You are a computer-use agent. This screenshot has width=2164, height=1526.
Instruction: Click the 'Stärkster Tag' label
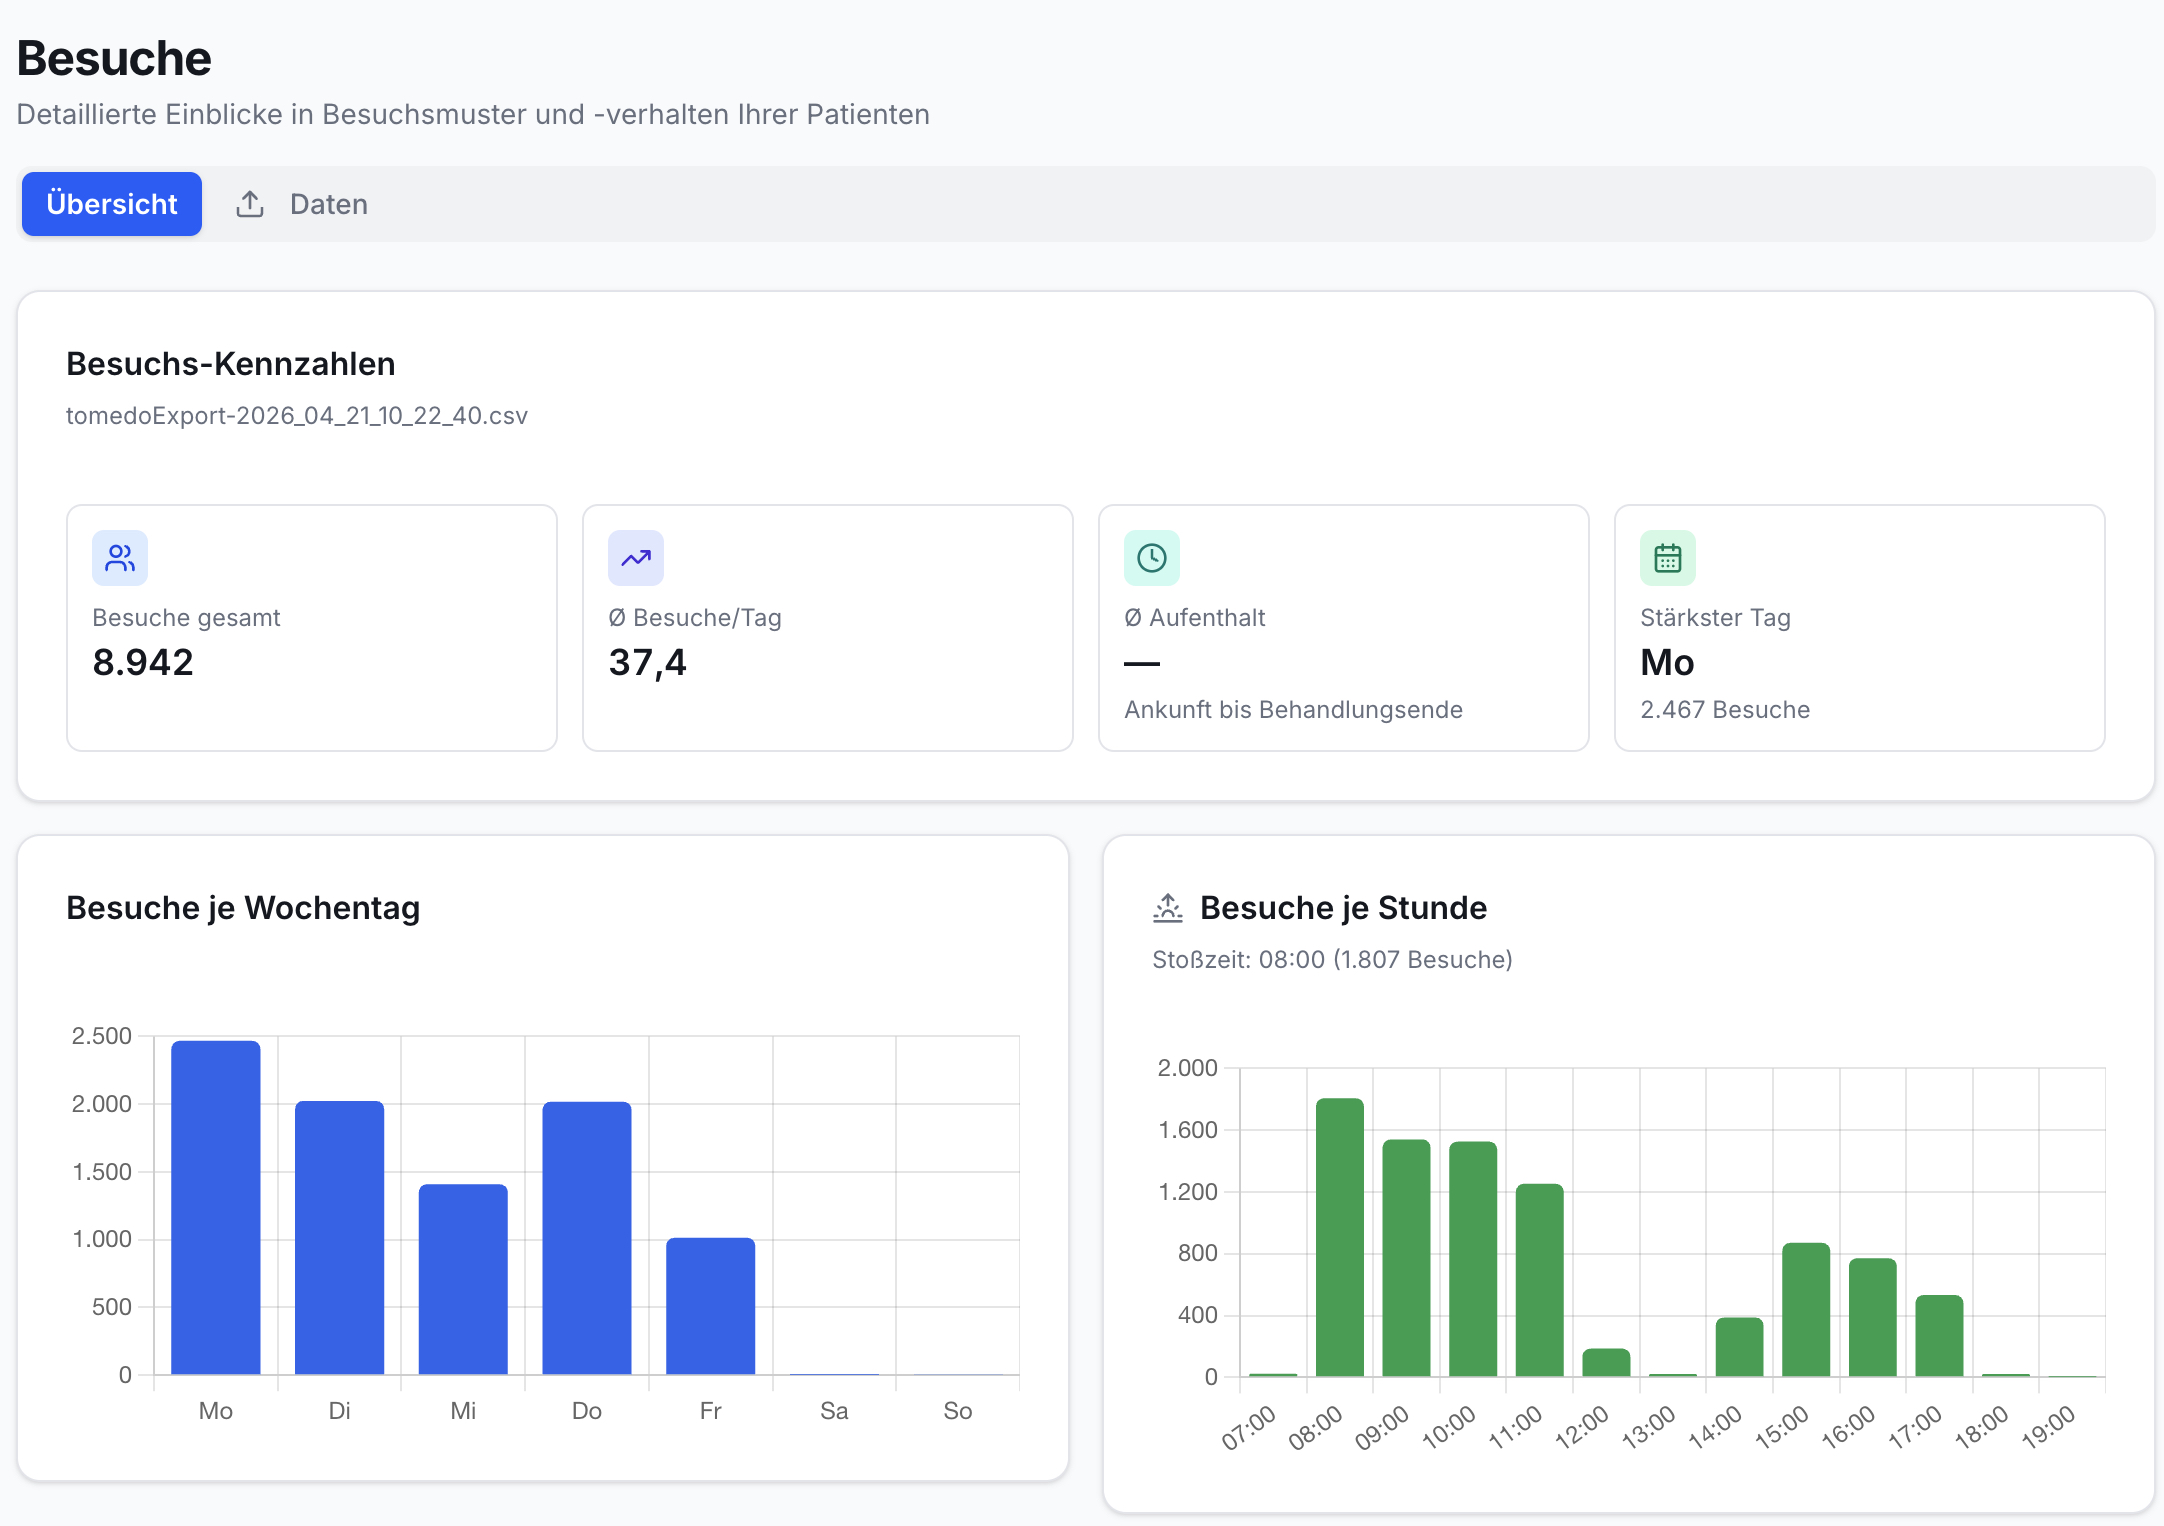point(1715,618)
